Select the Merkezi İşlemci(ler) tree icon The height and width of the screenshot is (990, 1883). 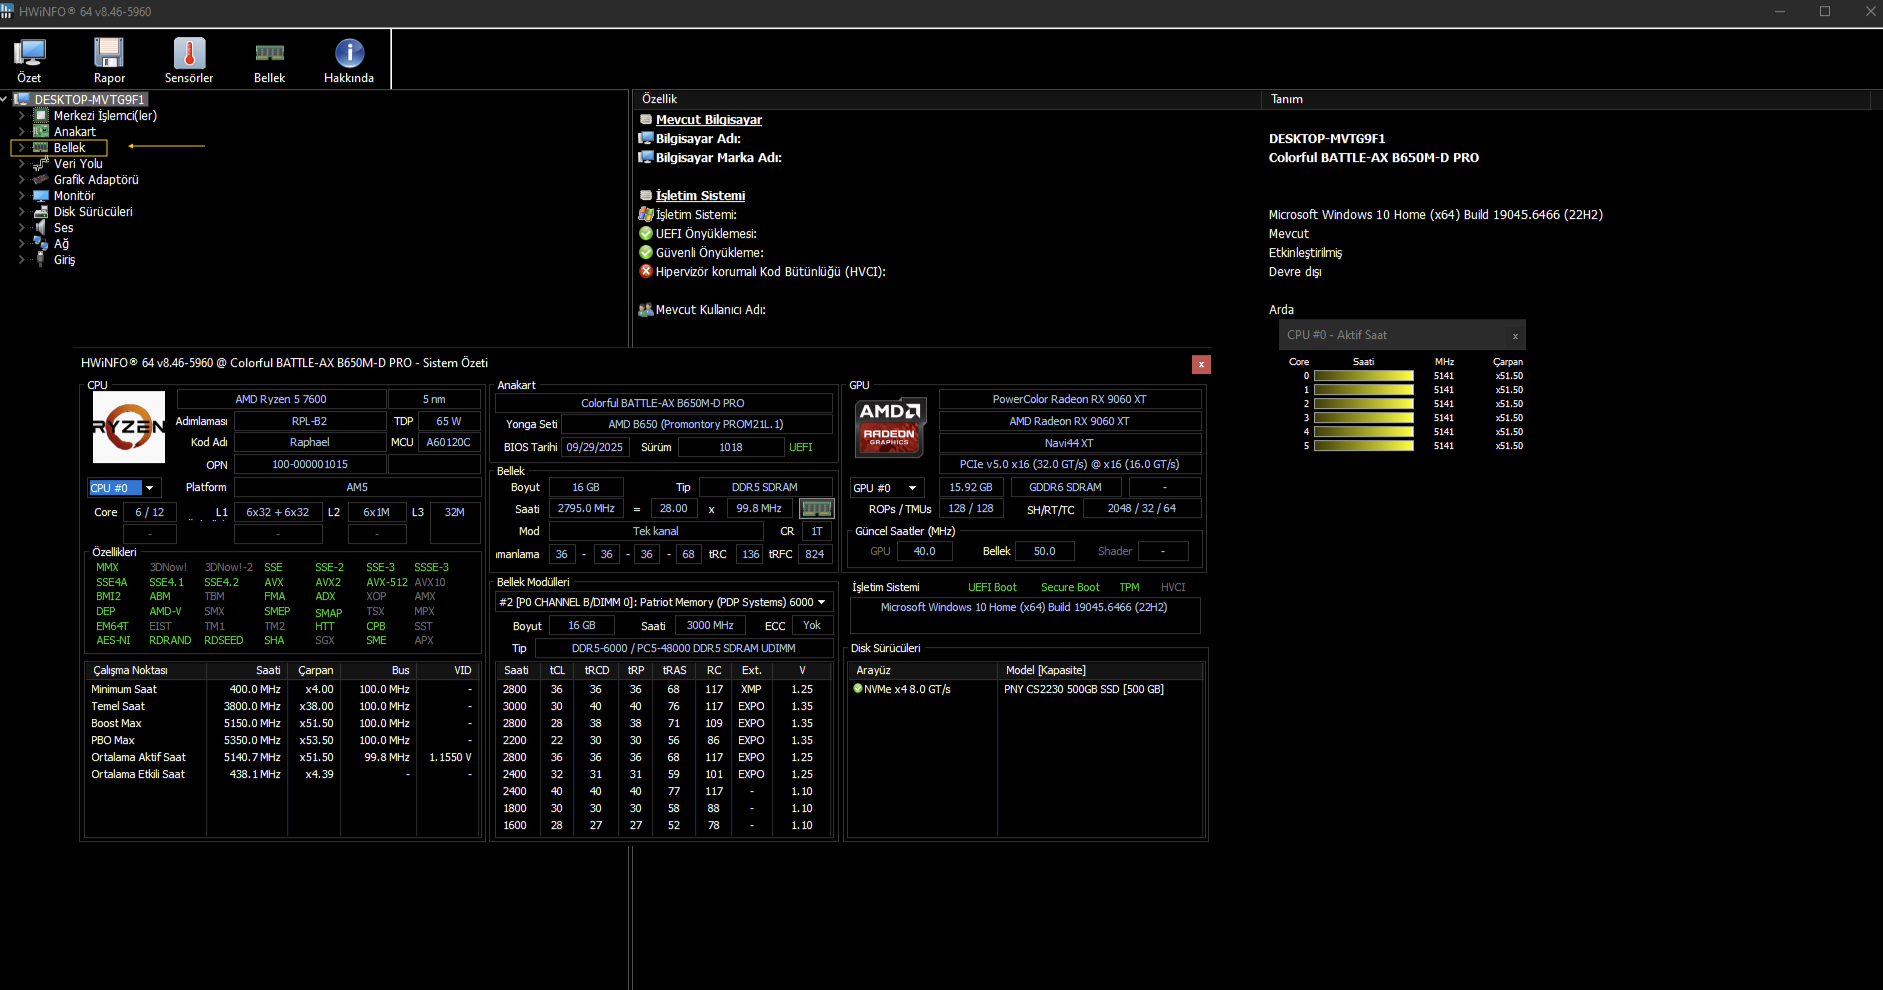(41, 116)
